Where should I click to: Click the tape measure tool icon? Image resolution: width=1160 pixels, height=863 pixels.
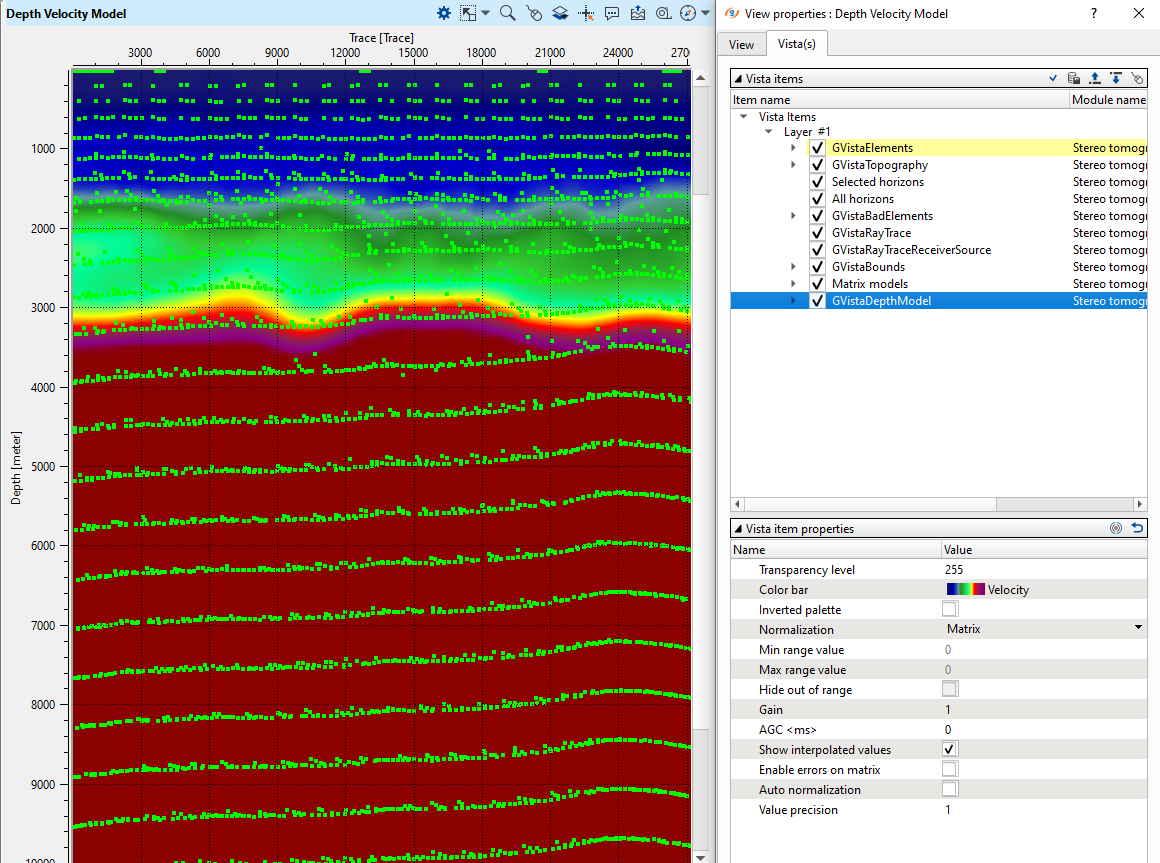pos(663,13)
